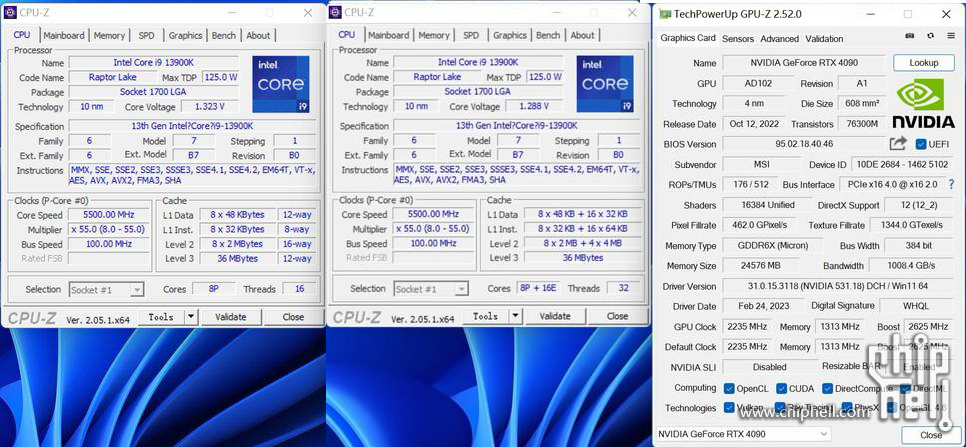Image resolution: width=966 pixels, height=447 pixels.
Task: Click the GPU-Z refresh icon
Action: (930, 37)
